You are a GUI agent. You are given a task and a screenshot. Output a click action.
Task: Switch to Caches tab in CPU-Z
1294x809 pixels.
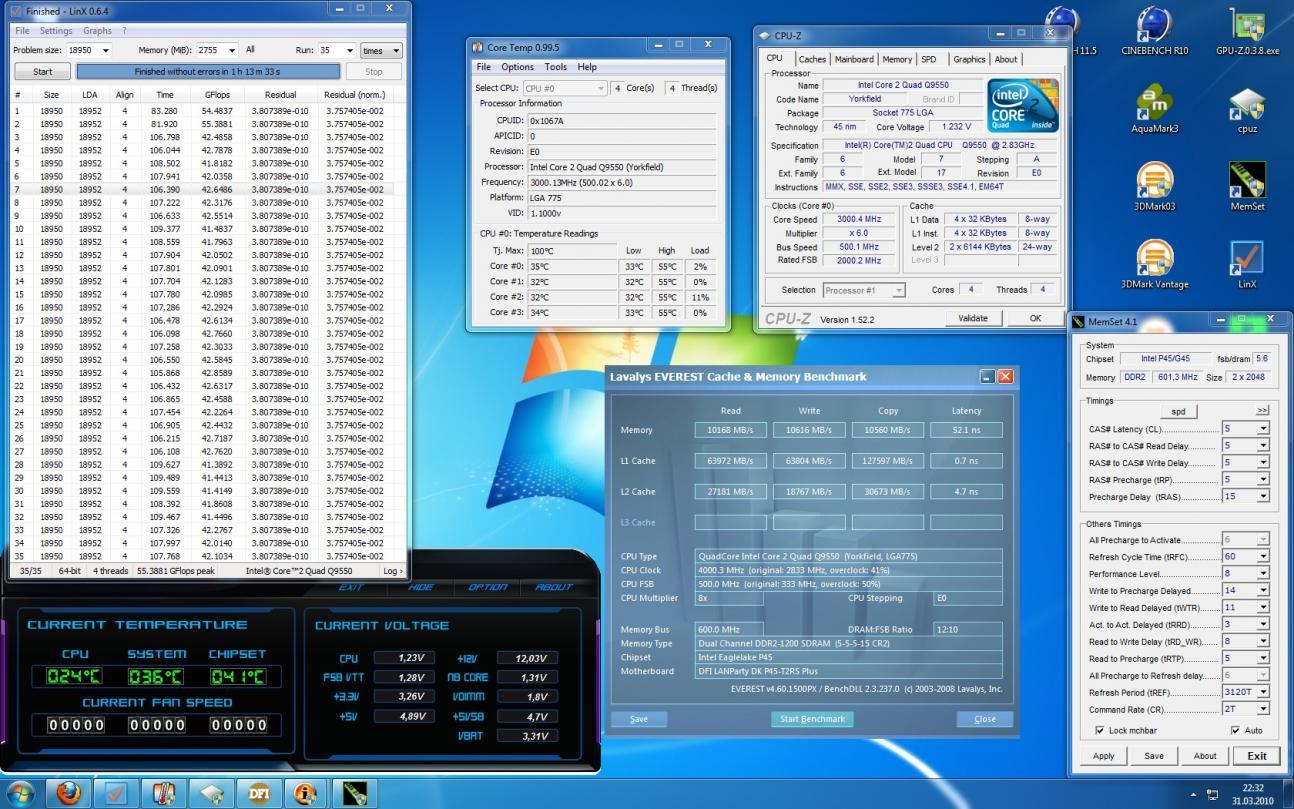pos(812,59)
